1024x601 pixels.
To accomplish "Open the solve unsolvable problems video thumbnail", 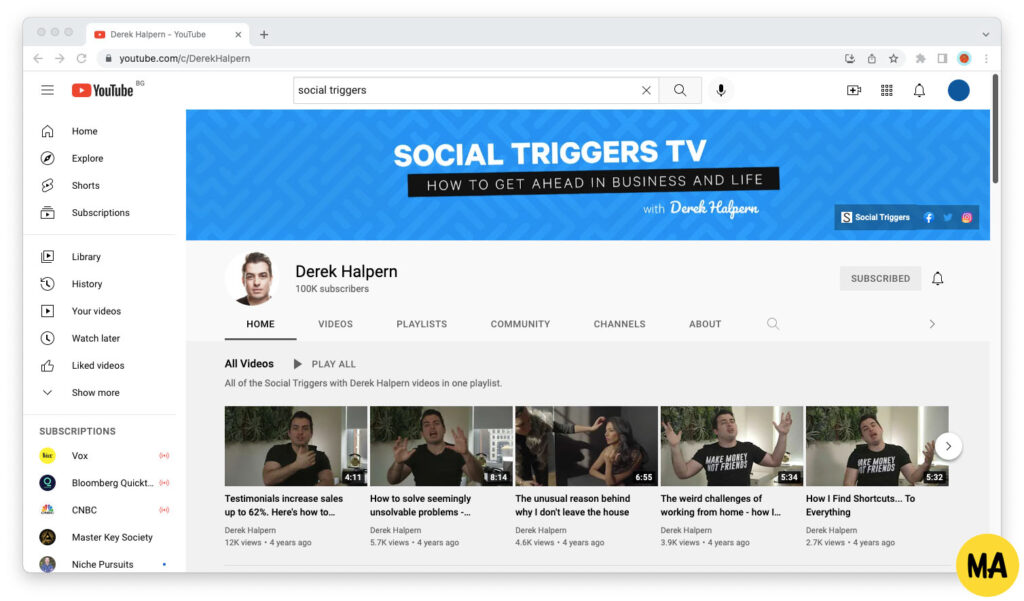I will point(441,446).
